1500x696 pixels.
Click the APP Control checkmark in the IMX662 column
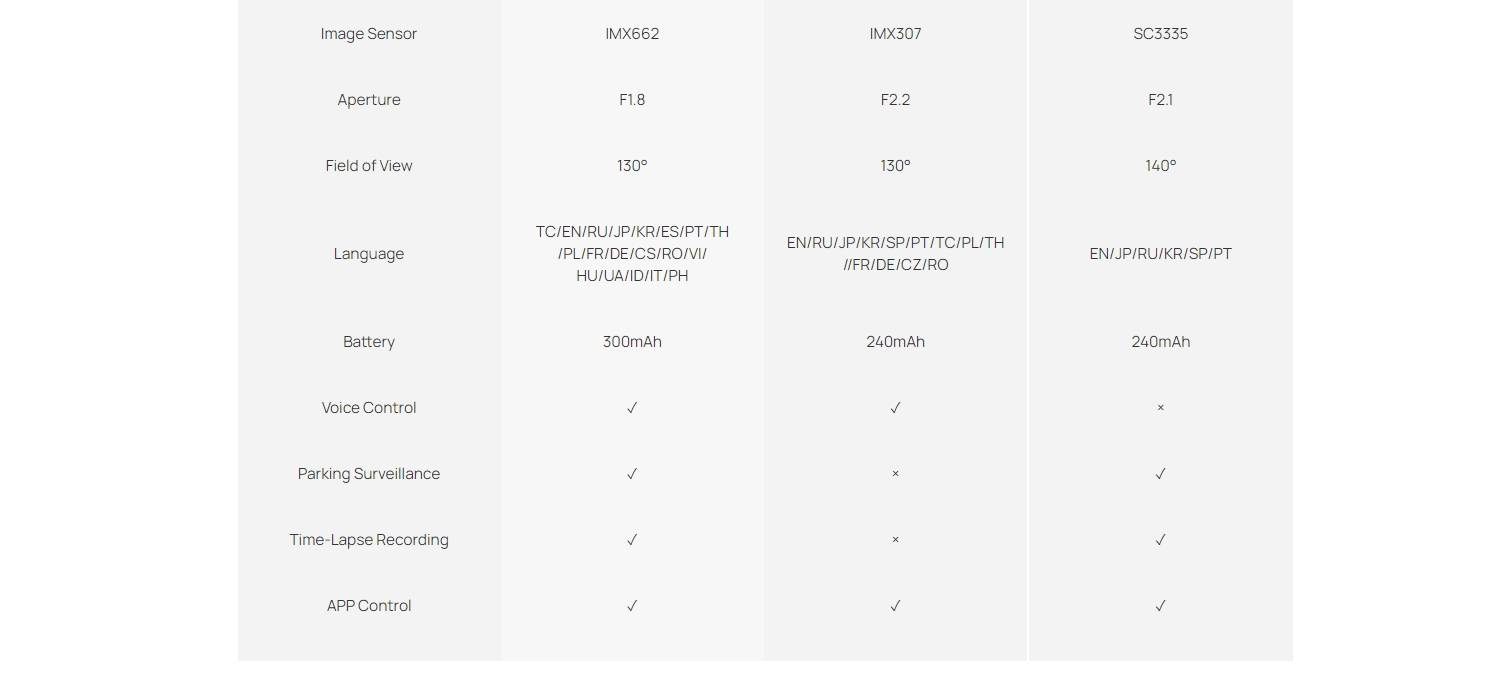[x=632, y=606]
